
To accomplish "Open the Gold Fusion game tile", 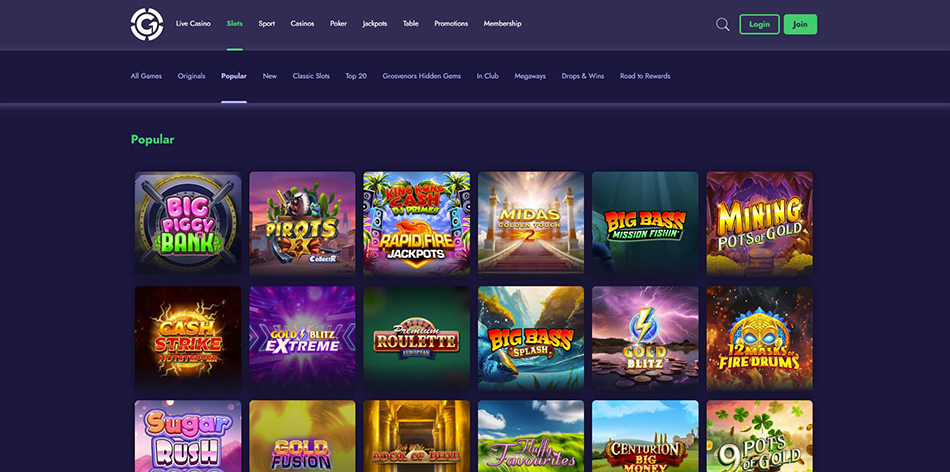I will click(302, 436).
